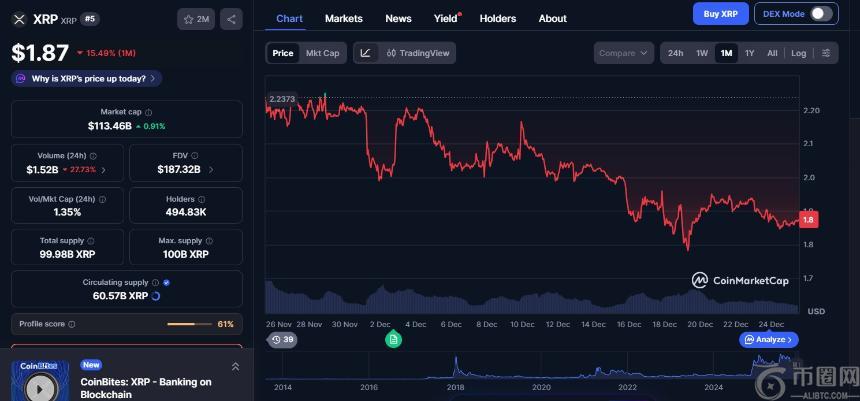Screen dimensions: 860x401
Task: Click info icon beside Circulating supply
Action: point(156,283)
